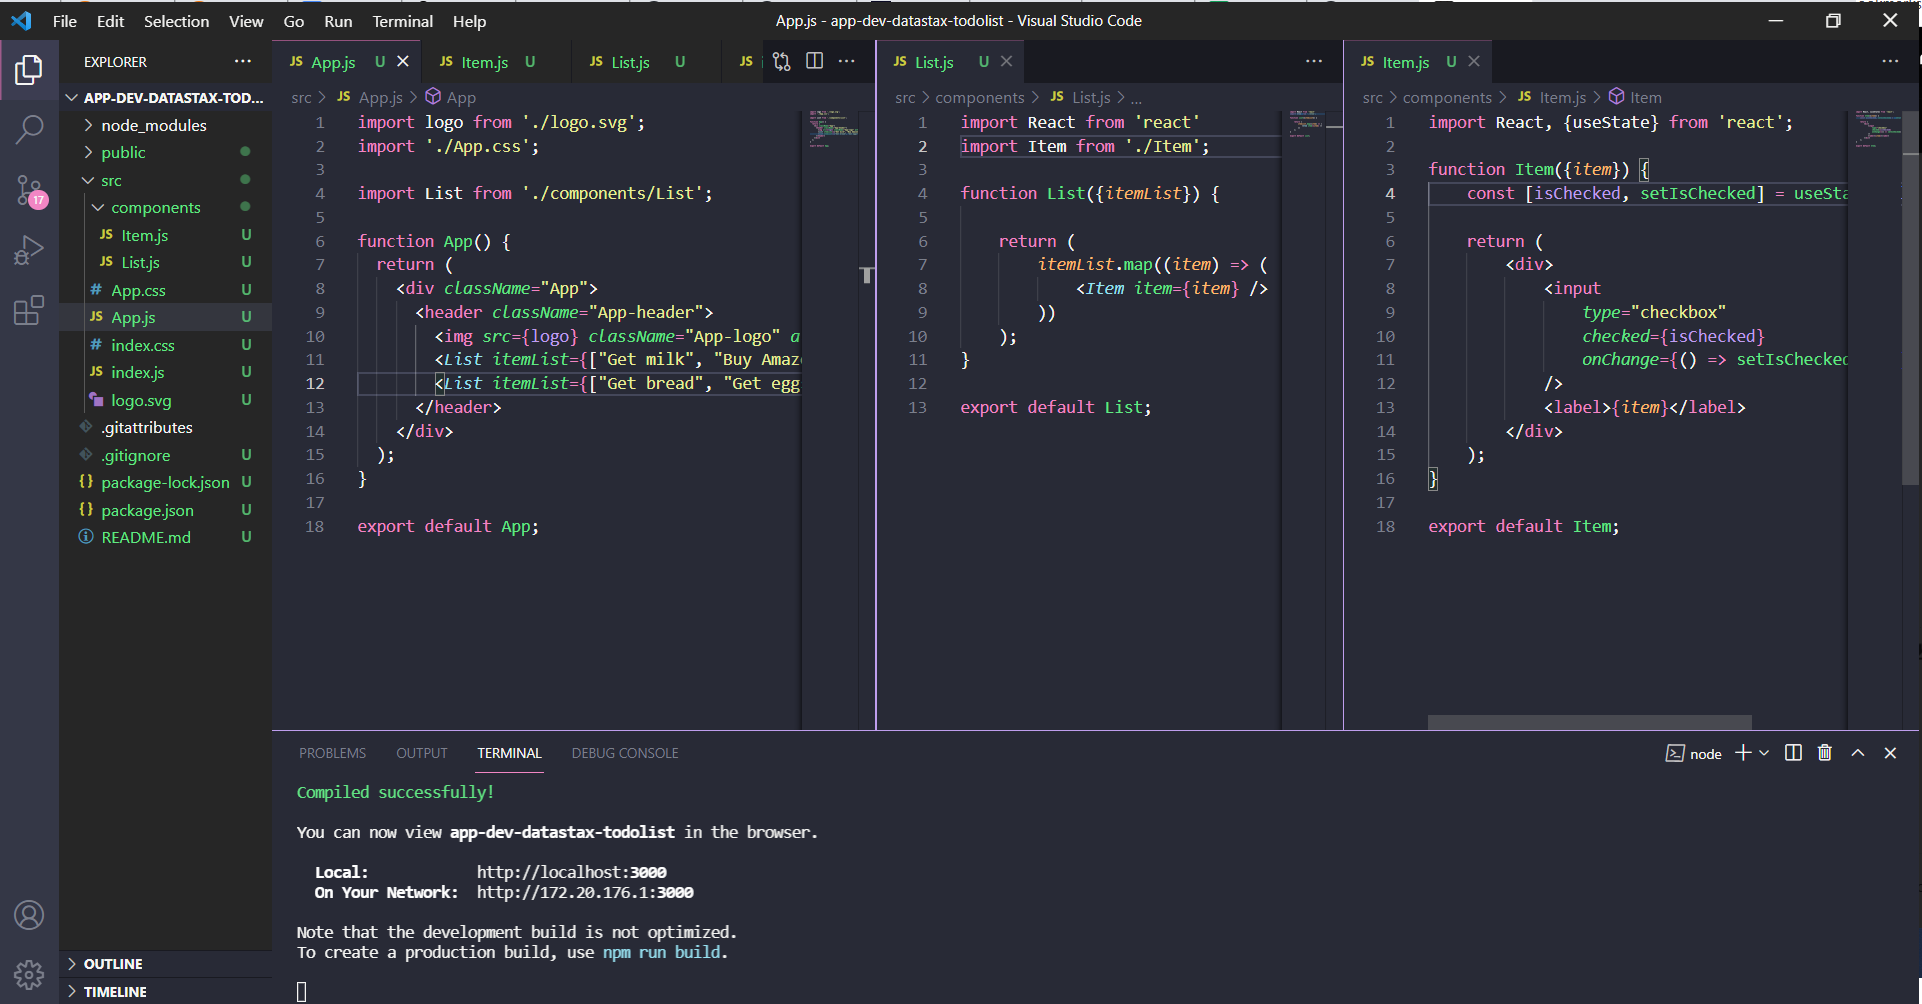The width and height of the screenshot is (1922, 1004).
Task: Close the Item.js tab in right group
Action: coord(1474,62)
